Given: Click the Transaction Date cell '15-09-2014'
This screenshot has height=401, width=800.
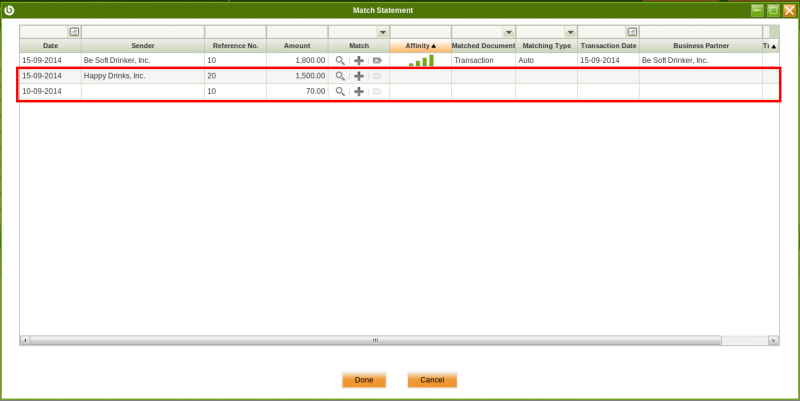Looking at the screenshot, I should point(609,60).
